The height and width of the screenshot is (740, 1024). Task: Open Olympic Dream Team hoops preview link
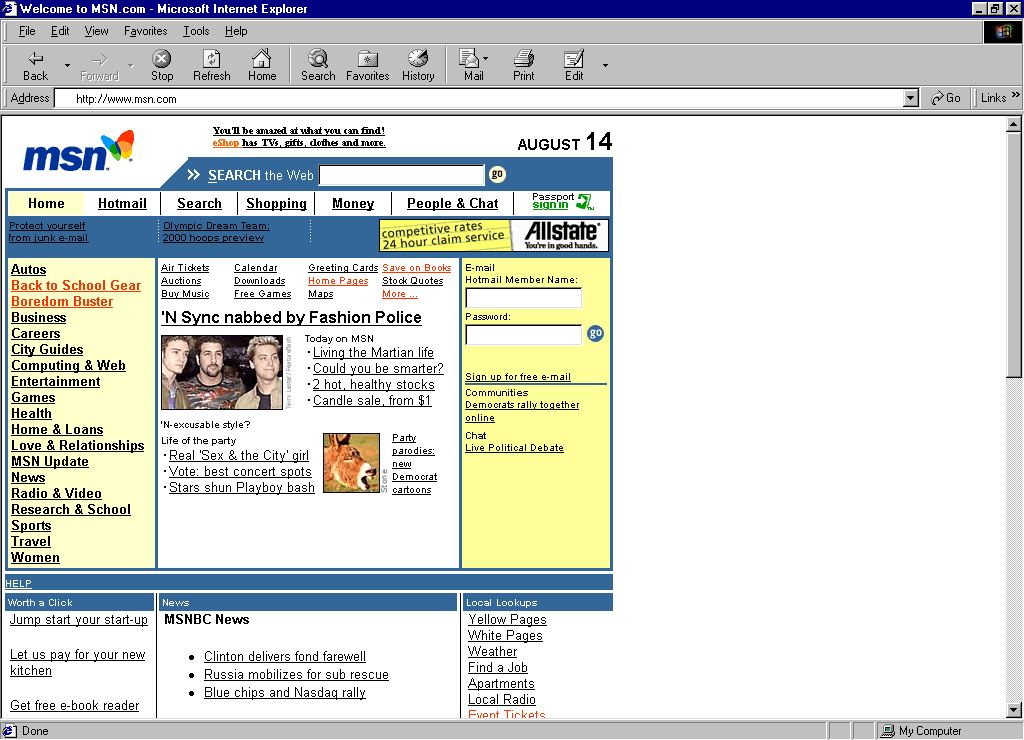pyautogui.click(x=216, y=232)
